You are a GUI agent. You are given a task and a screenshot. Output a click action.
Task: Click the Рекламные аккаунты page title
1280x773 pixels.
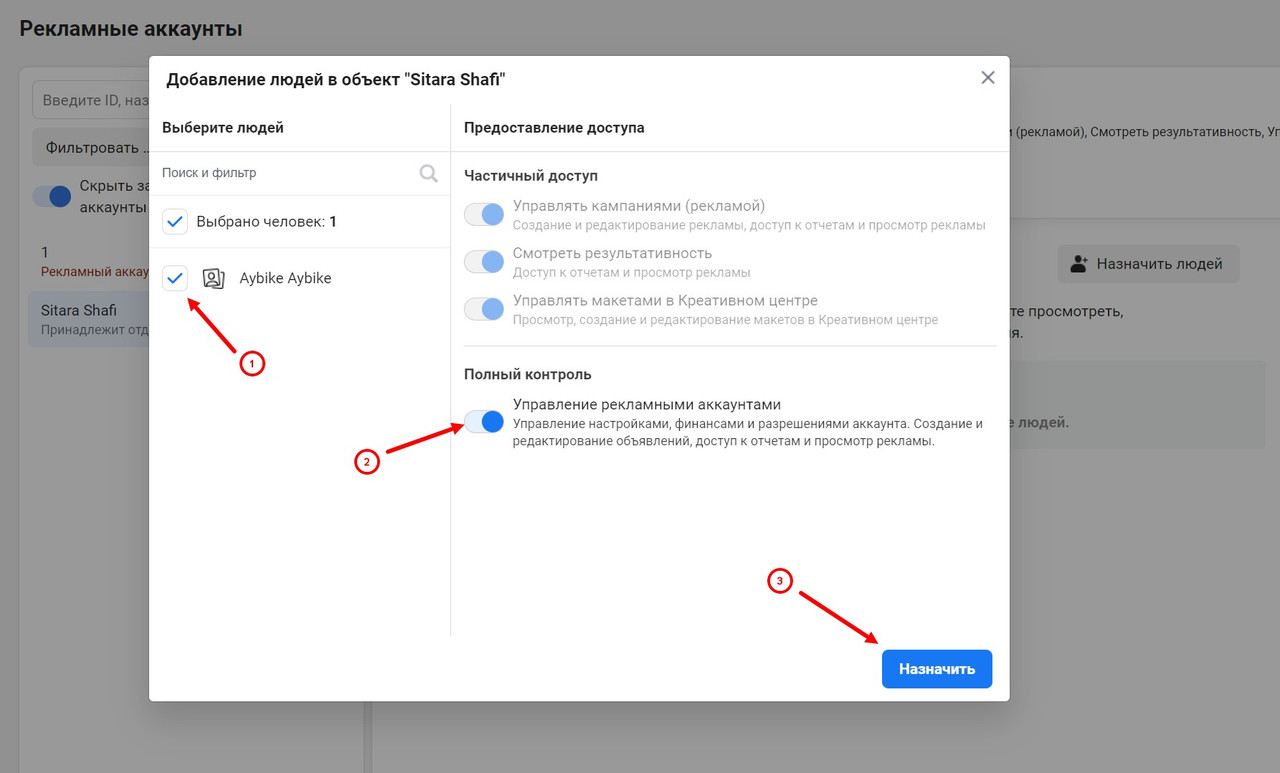tap(131, 29)
